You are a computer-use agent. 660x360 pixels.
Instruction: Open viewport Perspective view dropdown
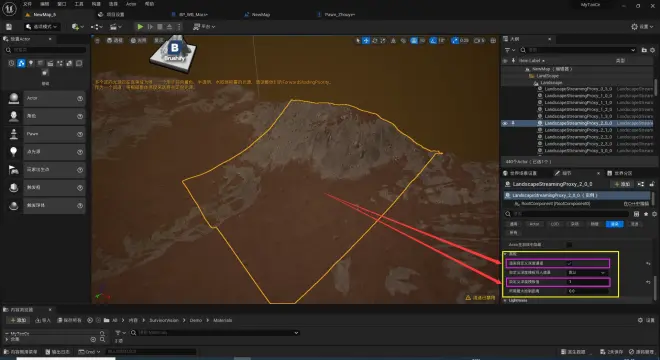click(114, 40)
